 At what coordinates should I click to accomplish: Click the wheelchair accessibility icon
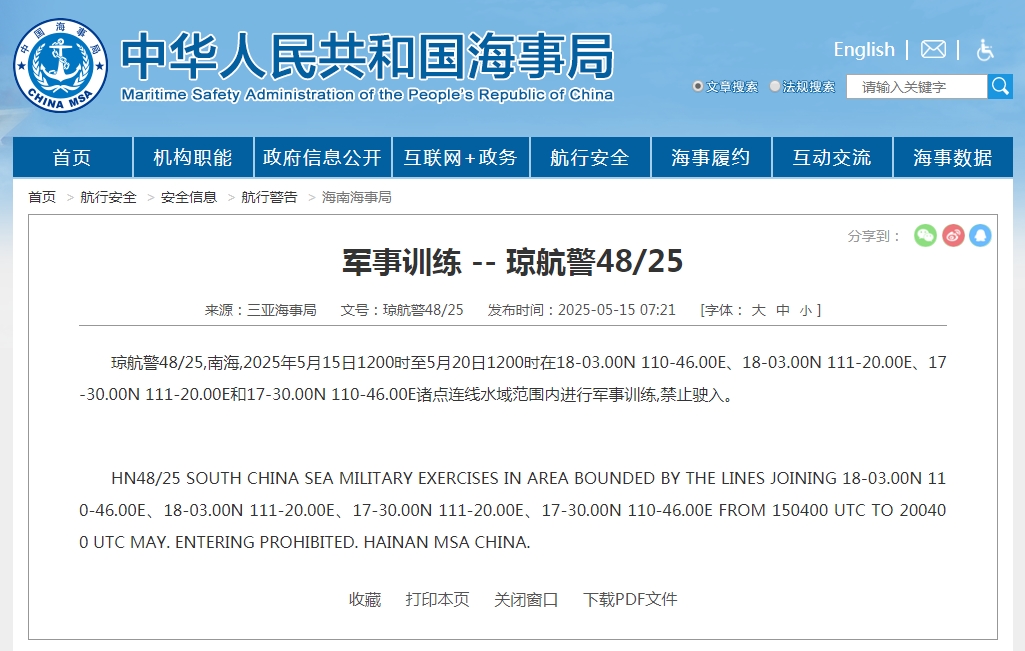985,50
